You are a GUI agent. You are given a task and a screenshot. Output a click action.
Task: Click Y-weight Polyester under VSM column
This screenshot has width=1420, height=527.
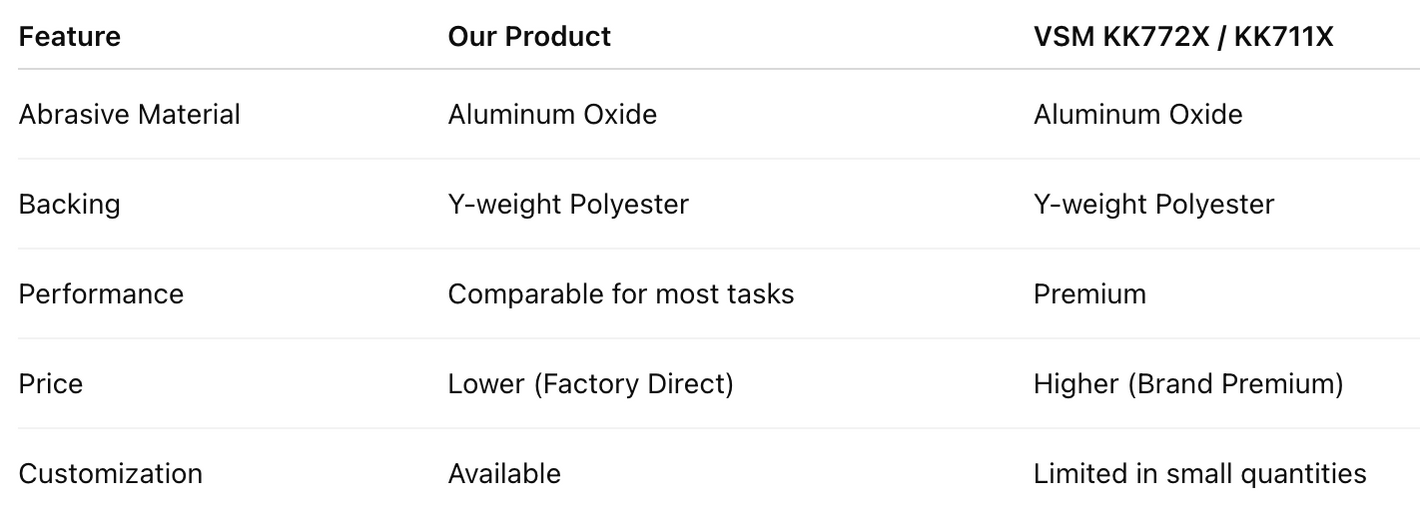(x=1154, y=204)
